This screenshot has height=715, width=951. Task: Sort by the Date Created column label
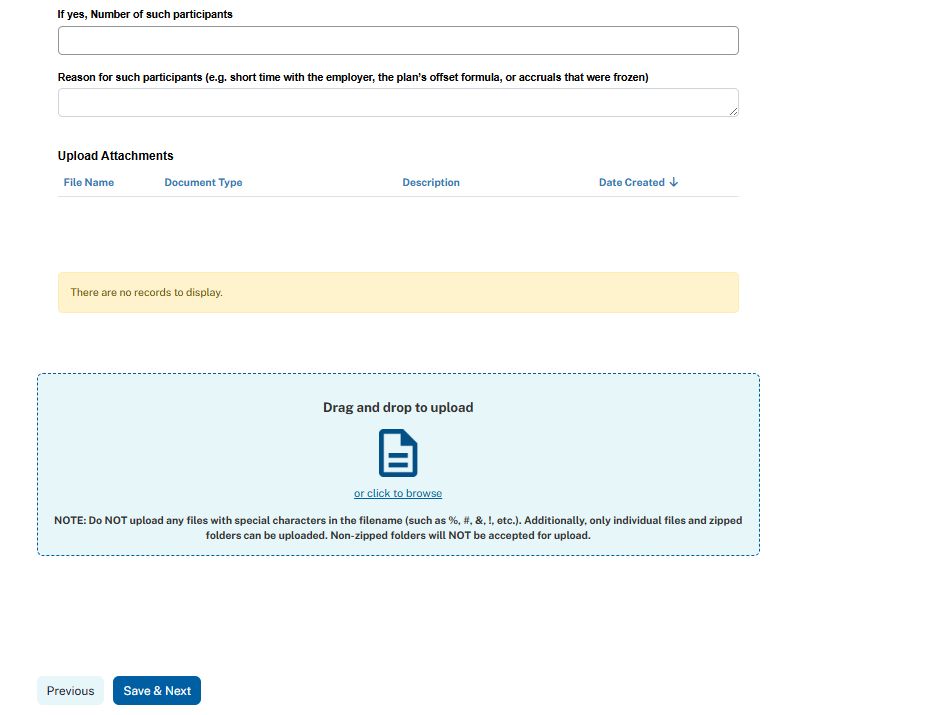coord(631,183)
